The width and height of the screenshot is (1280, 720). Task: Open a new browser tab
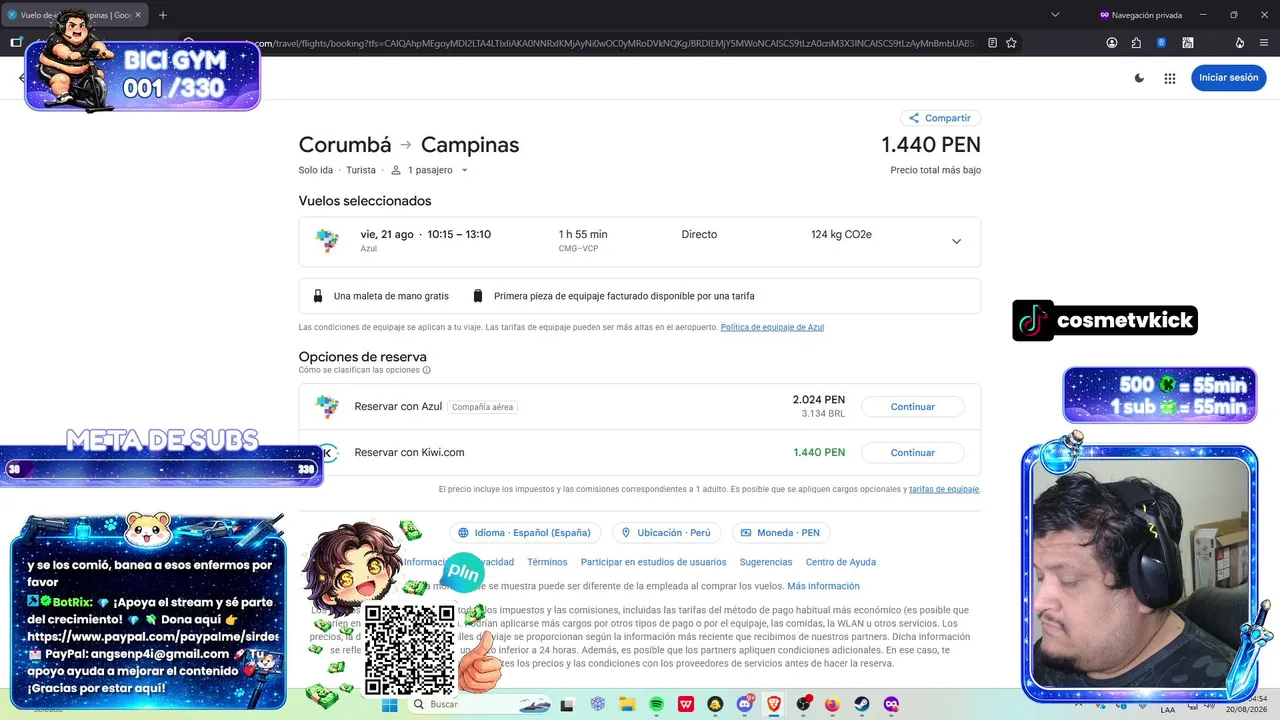(163, 15)
